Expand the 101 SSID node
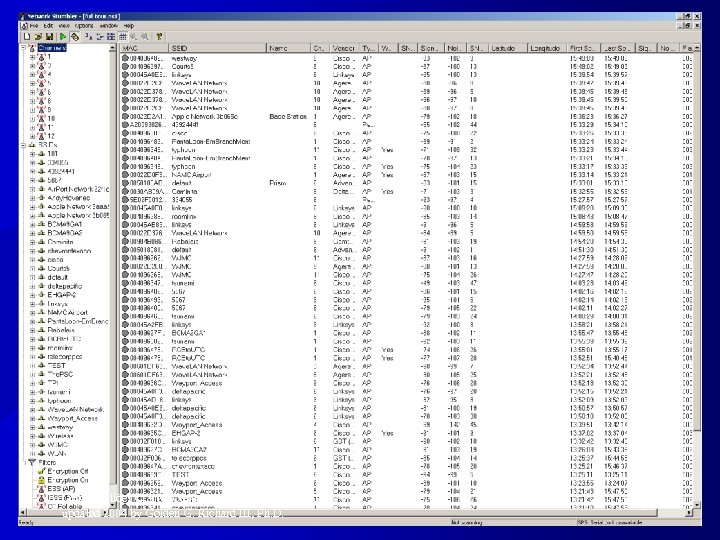This screenshot has height=540, width=720. click(32, 154)
